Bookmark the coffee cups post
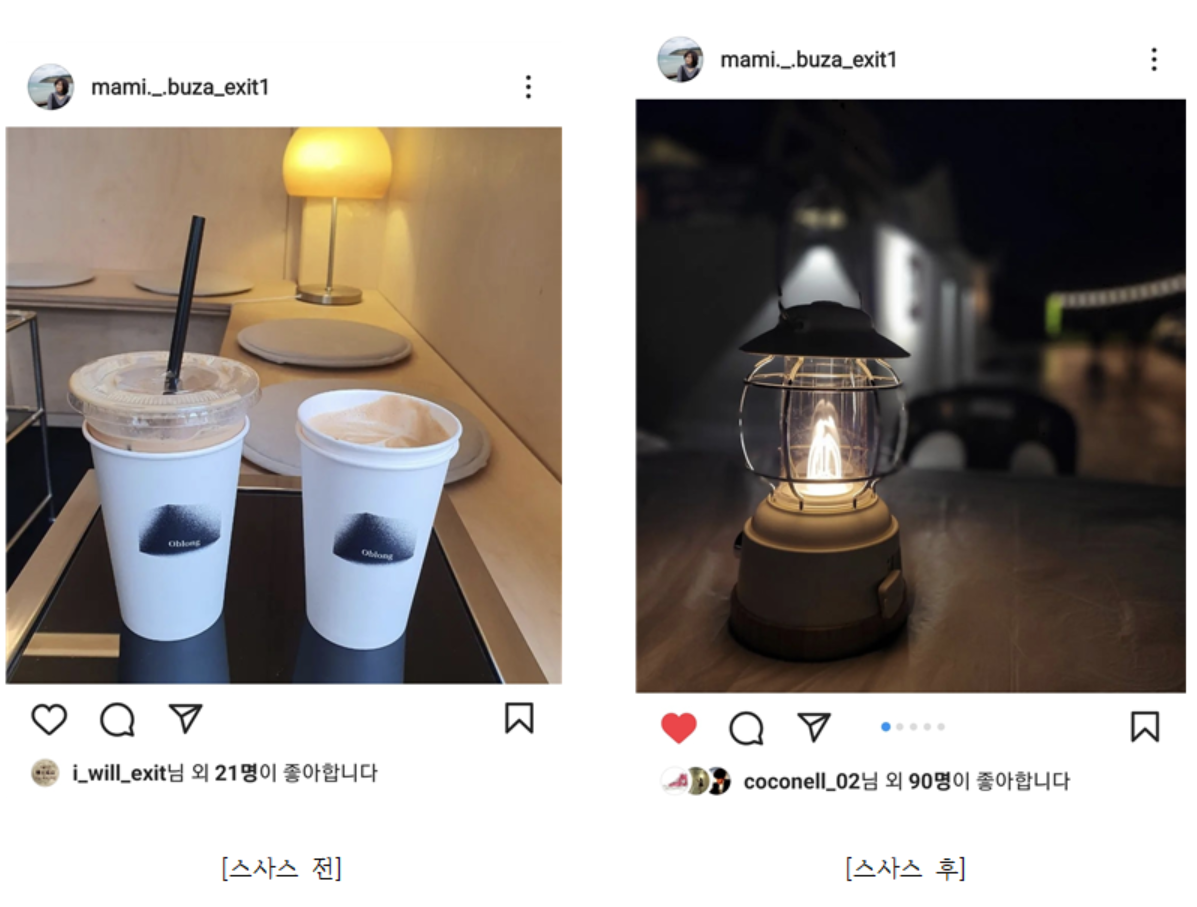Image resolution: width=1197 pixels, height=907 pixels. tap(519, 718)
